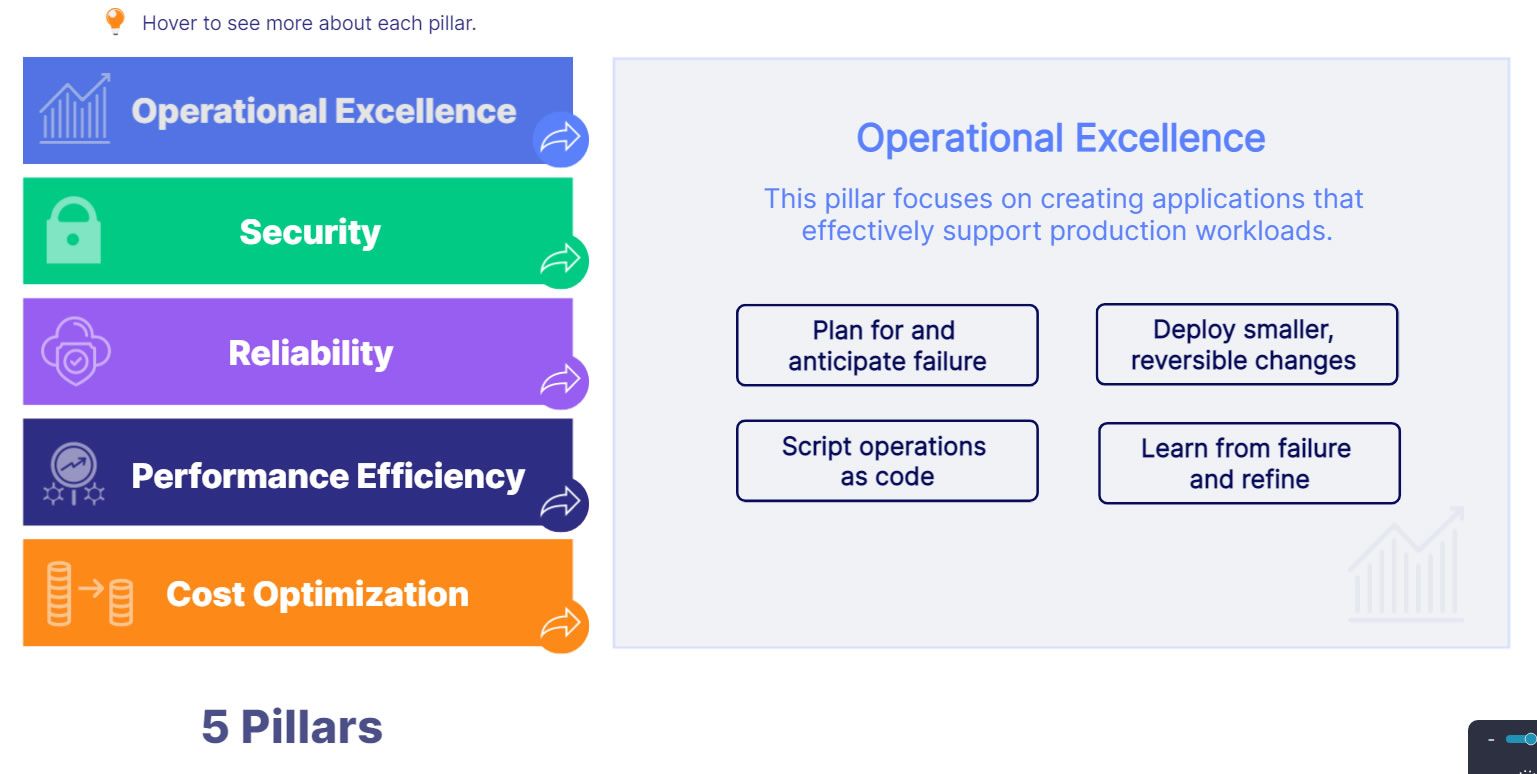Image resolution: width=1537 pixels, height=774 pixels.
Task: Click "Plan for and anticipate failure" box
Action: (887, 345)
